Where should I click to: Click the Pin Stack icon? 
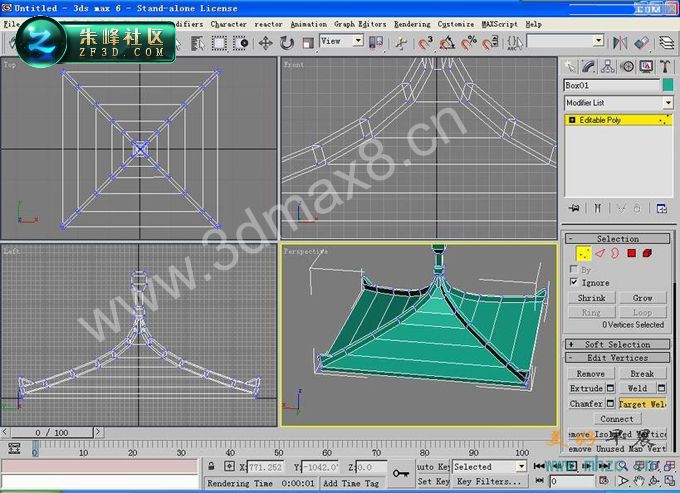tap(574, 209)
